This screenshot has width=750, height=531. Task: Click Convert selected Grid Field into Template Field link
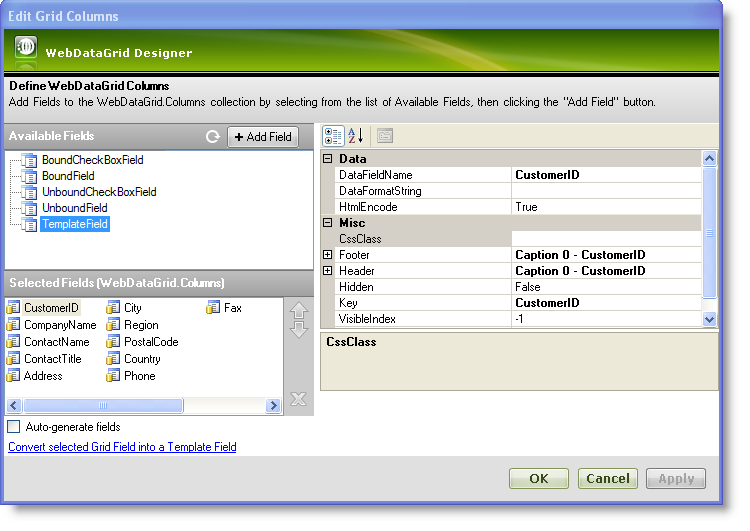click(x=122, y=447)
